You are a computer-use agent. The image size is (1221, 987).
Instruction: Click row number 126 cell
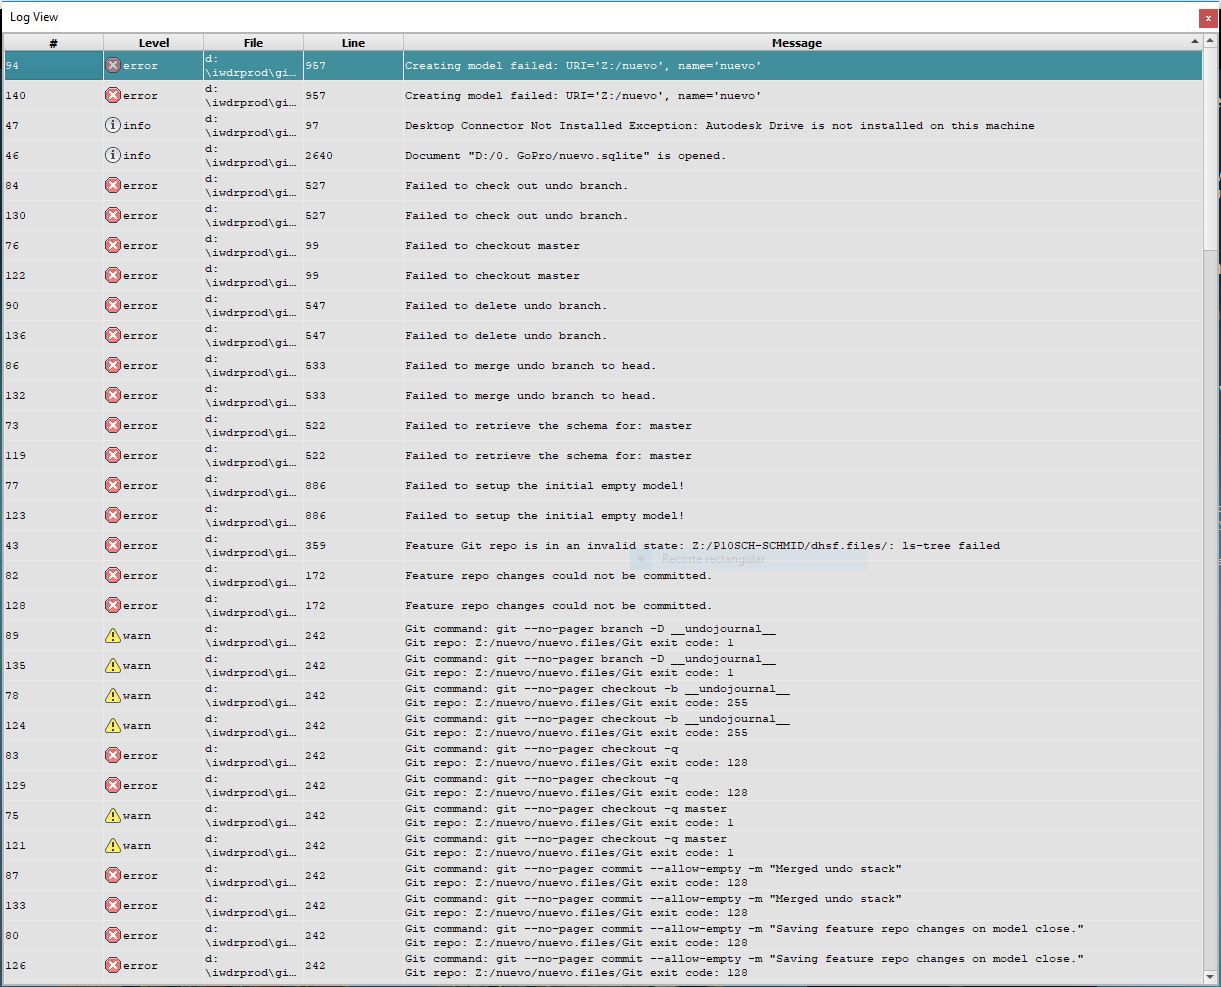(53, 965)
